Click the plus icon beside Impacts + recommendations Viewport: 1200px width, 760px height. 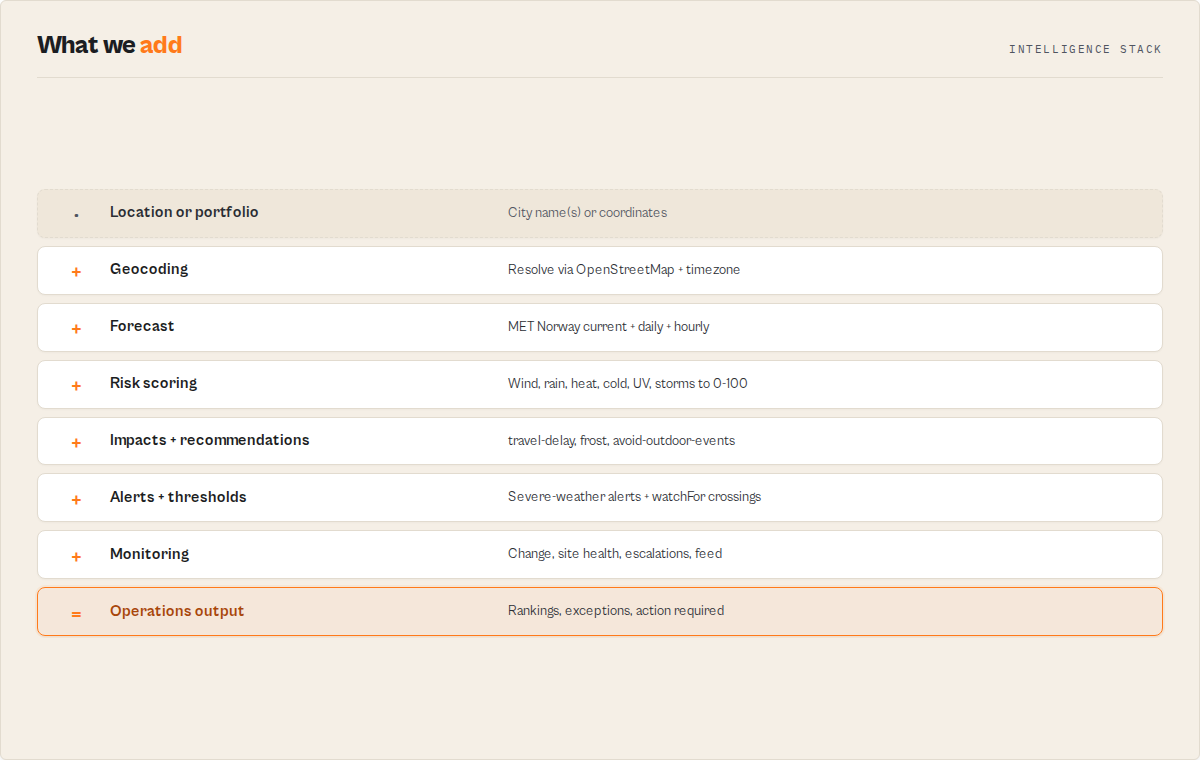point(76,443)
